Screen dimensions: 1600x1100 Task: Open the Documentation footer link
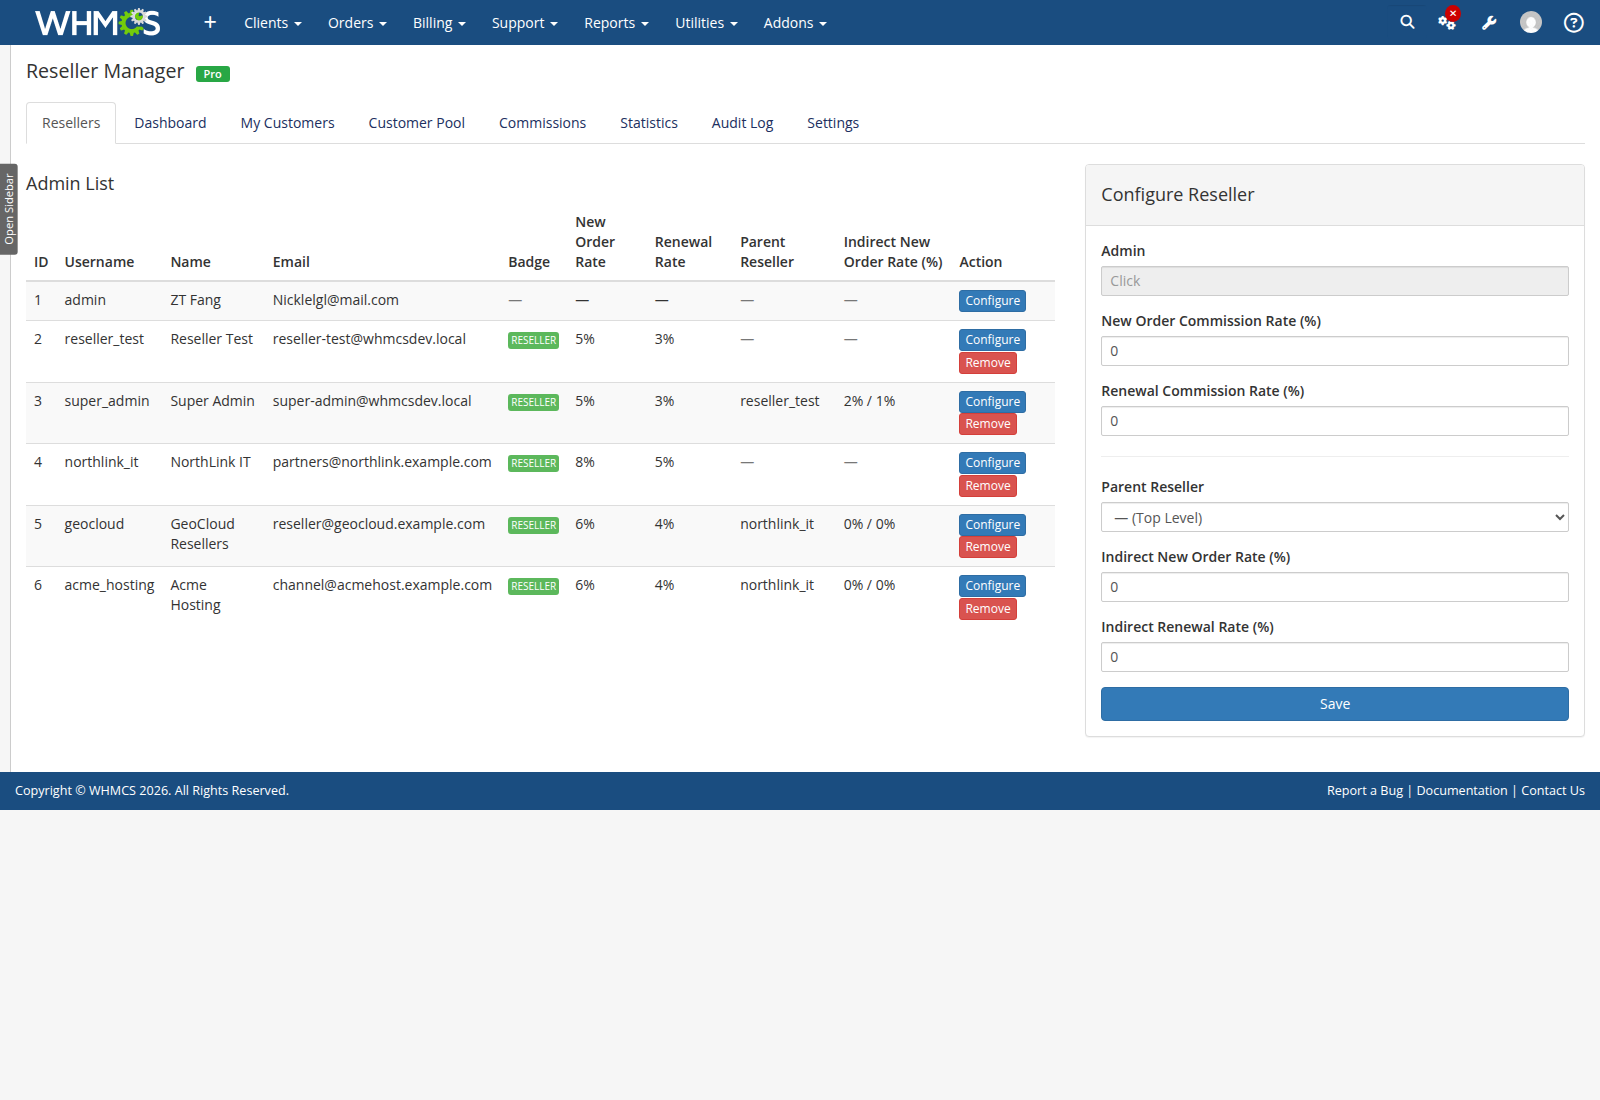[1461, 791]
